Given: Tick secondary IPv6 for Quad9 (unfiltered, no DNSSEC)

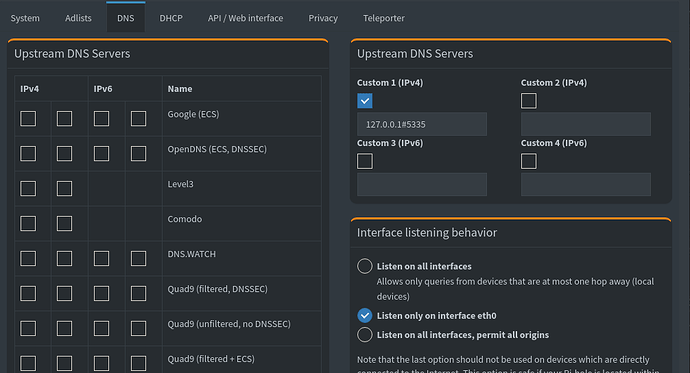Looking at the screenshot, I should pos(138,329).
